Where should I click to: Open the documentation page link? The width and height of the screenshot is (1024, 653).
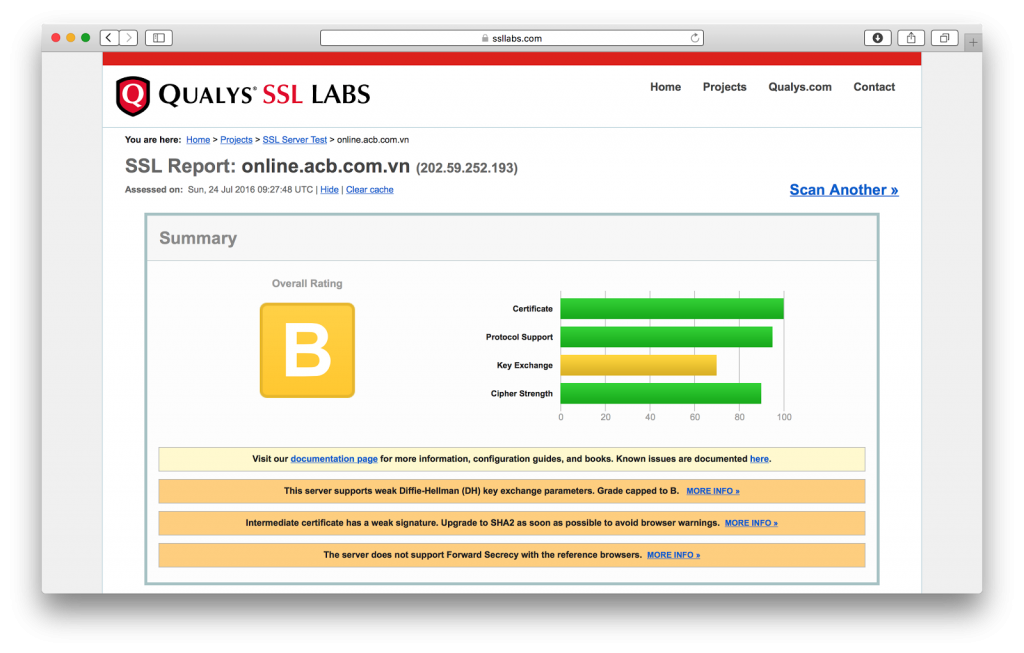pos(334,459)
